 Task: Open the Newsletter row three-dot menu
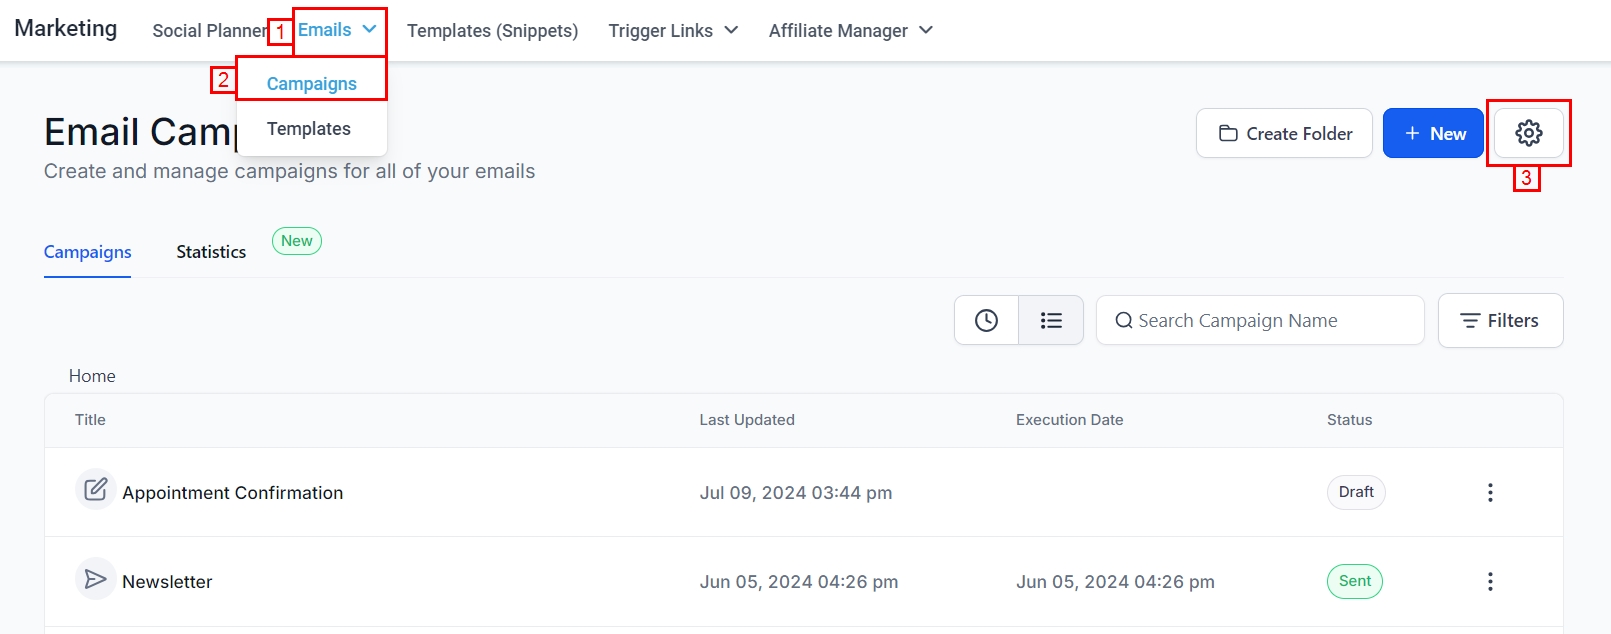[1489, 581]
